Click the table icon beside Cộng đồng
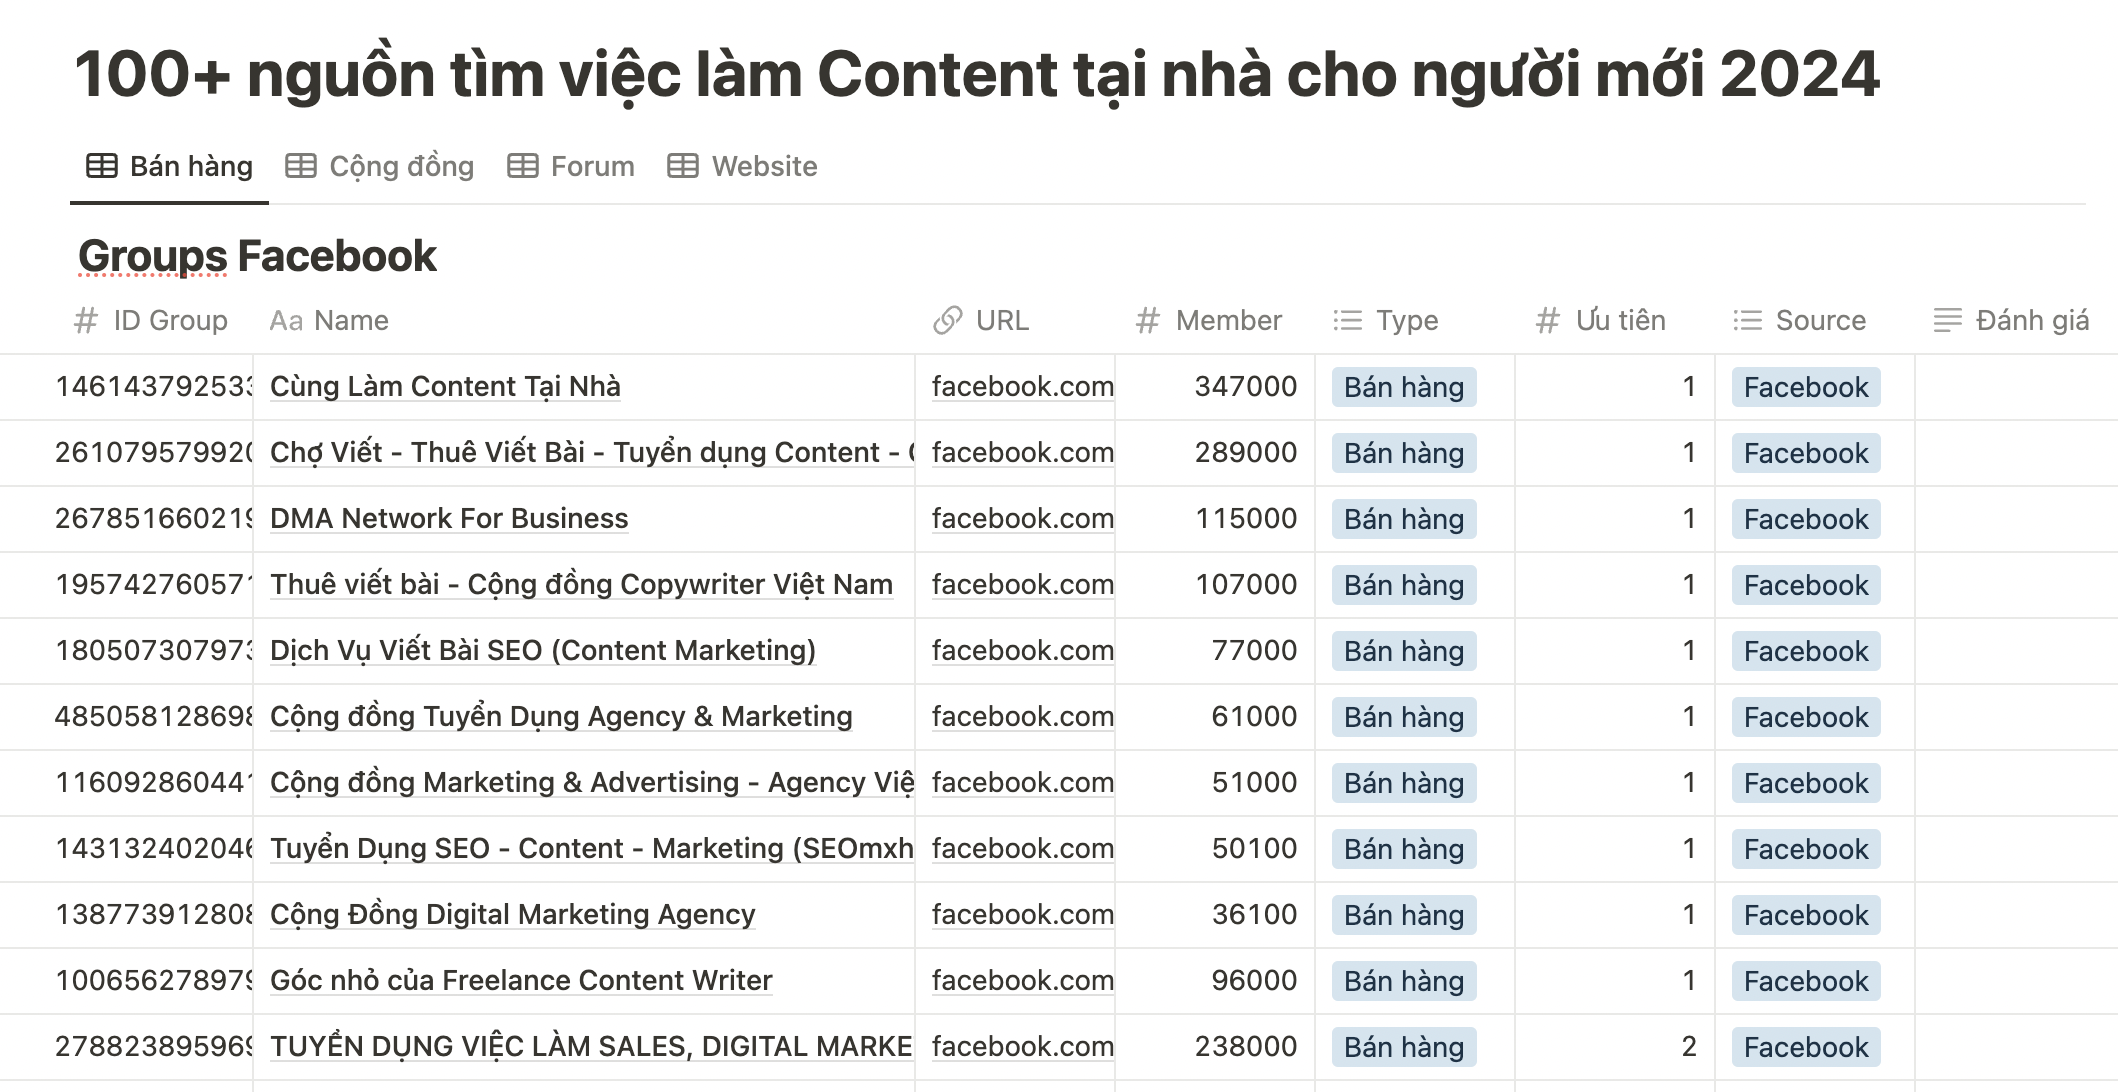This screenshot has width=2118, height=1092. pos(301,166)
